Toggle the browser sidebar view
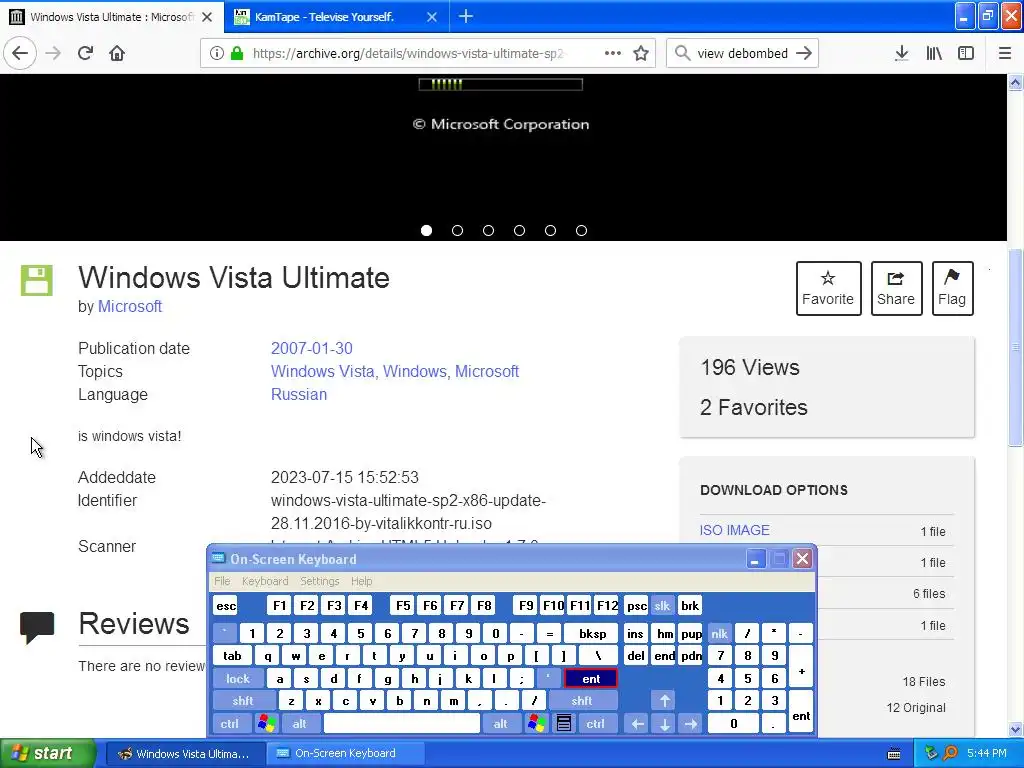The width and height of the screenshot is (1024, 768). [966, 53]
